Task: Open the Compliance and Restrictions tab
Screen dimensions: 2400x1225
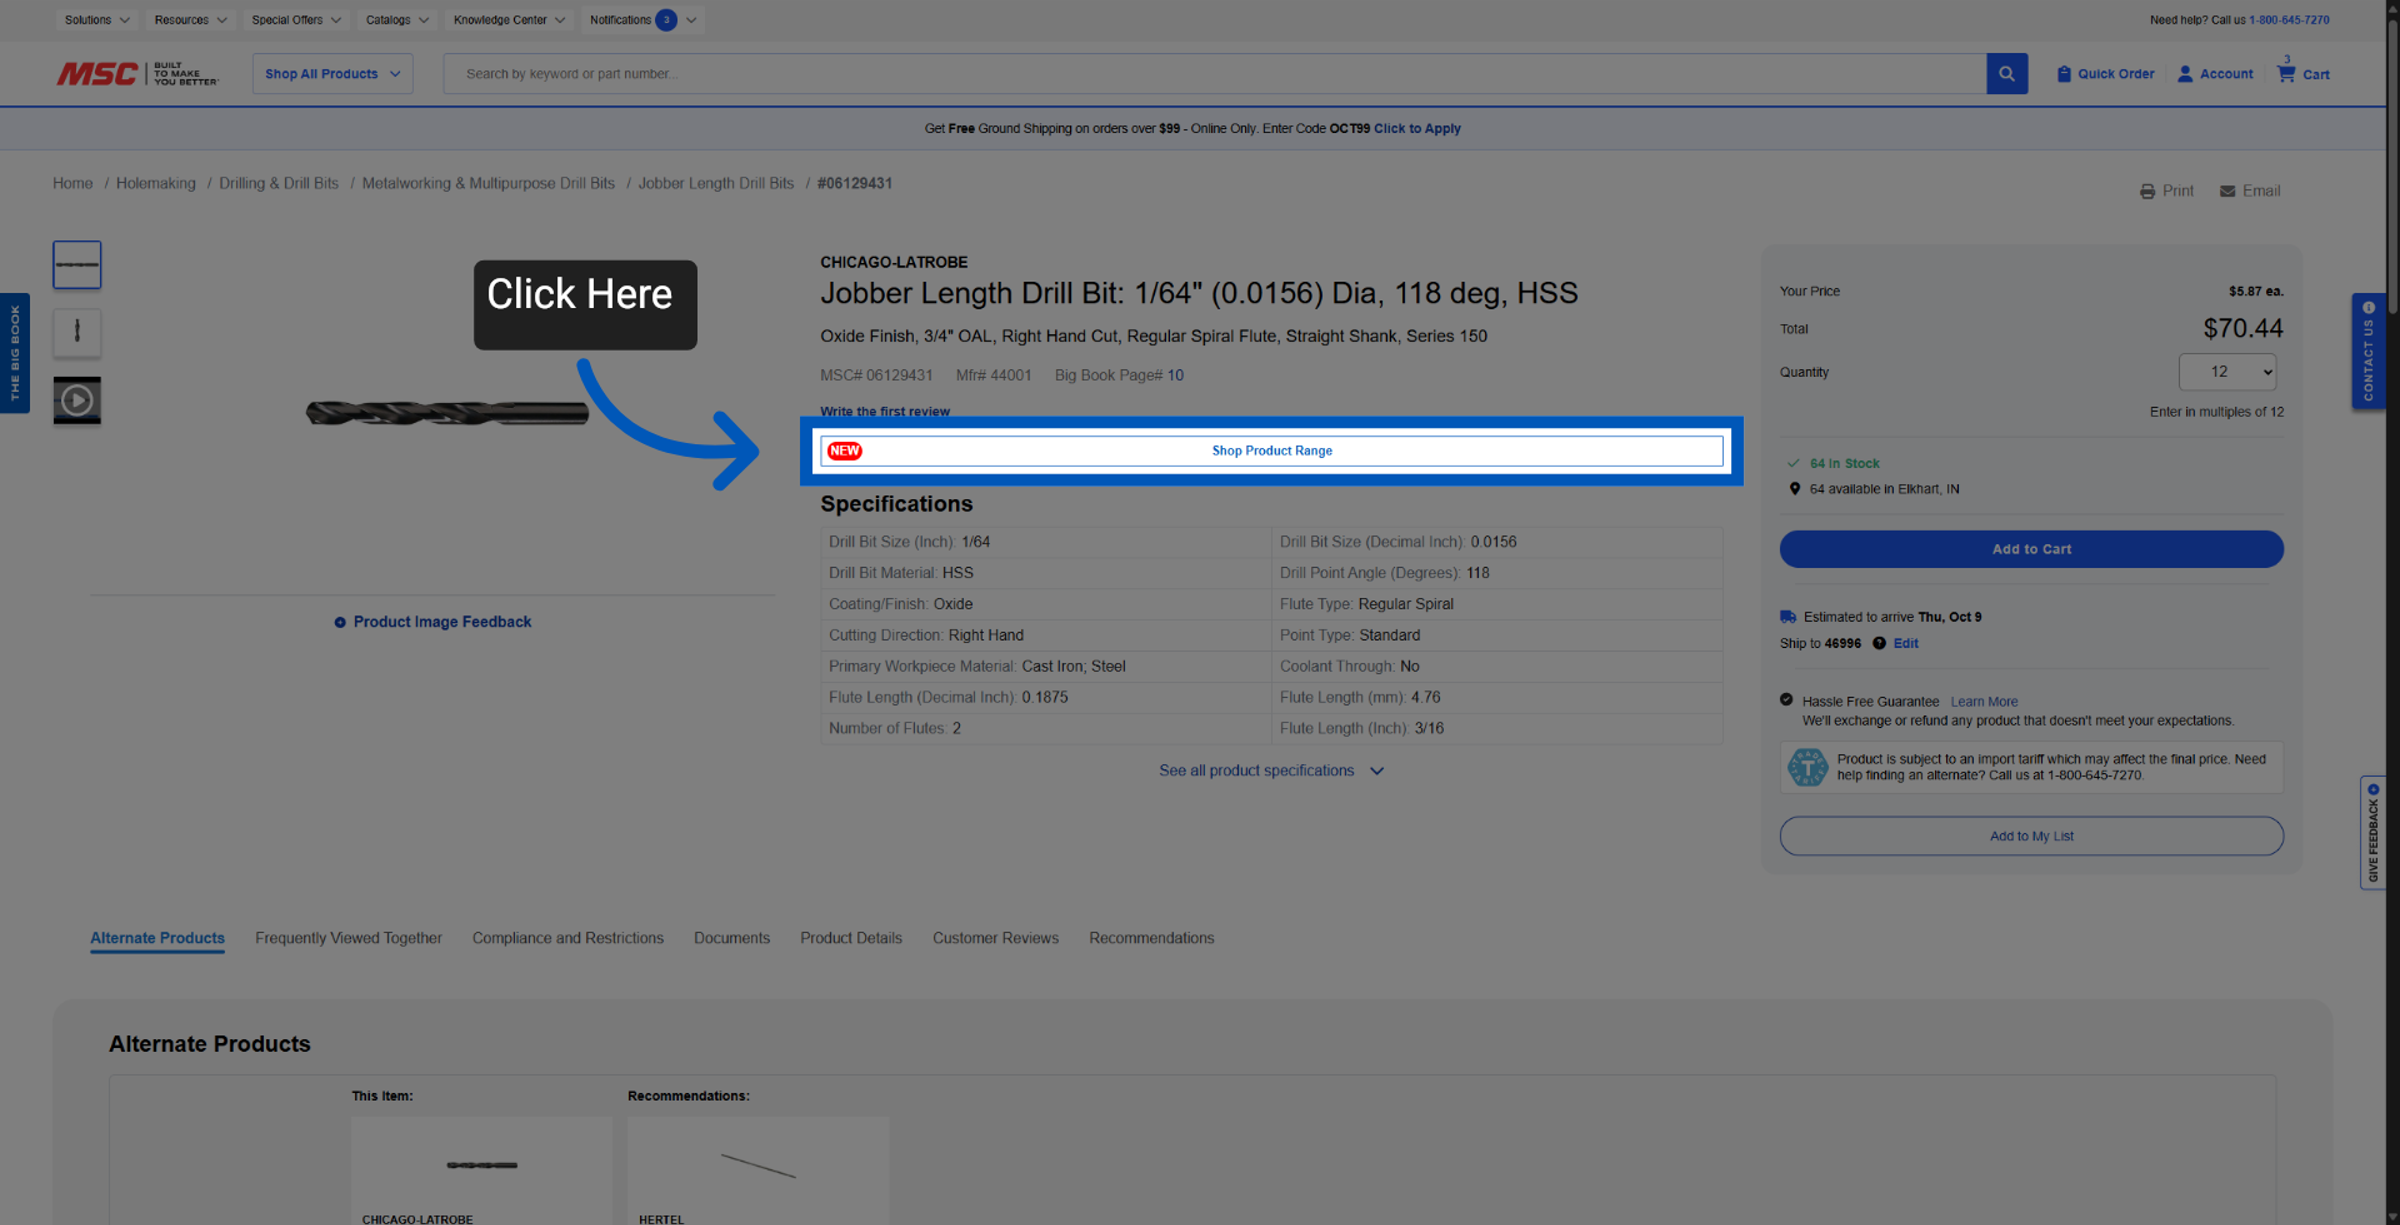Action: coord(568,938)
